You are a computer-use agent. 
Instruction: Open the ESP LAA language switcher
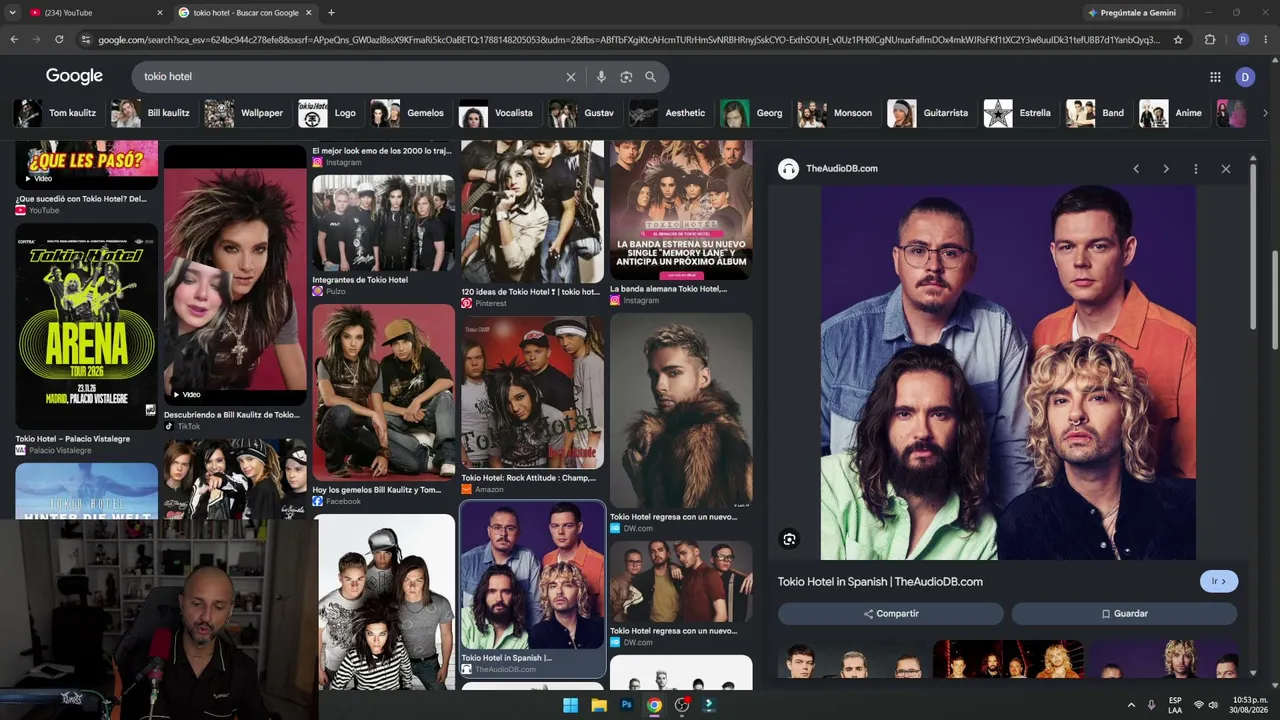(1175, 705)
